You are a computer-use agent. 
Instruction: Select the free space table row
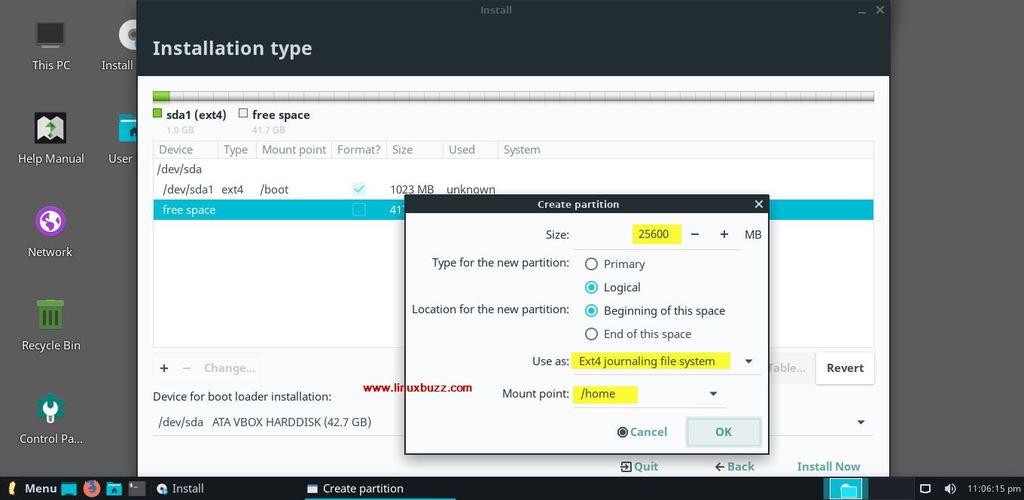coord(279,210)
